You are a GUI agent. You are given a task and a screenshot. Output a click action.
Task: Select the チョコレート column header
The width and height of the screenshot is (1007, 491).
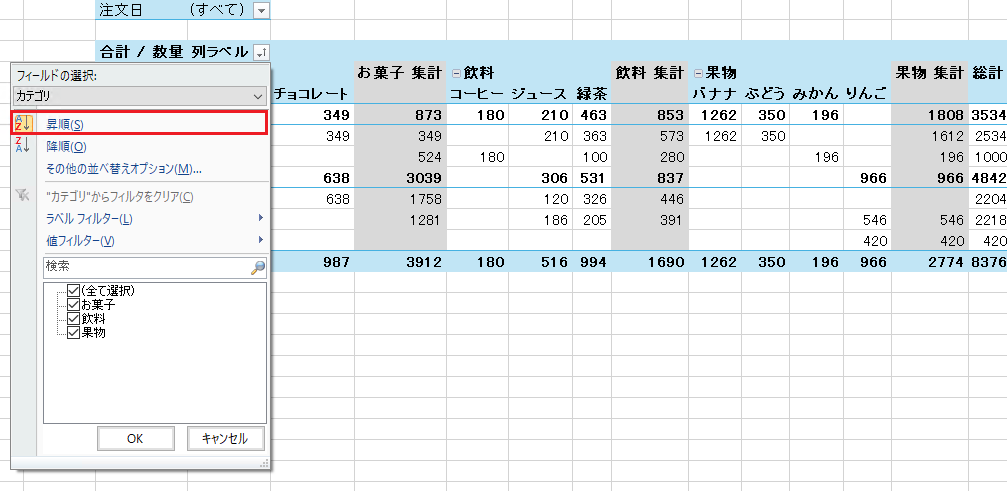point(312,94)
